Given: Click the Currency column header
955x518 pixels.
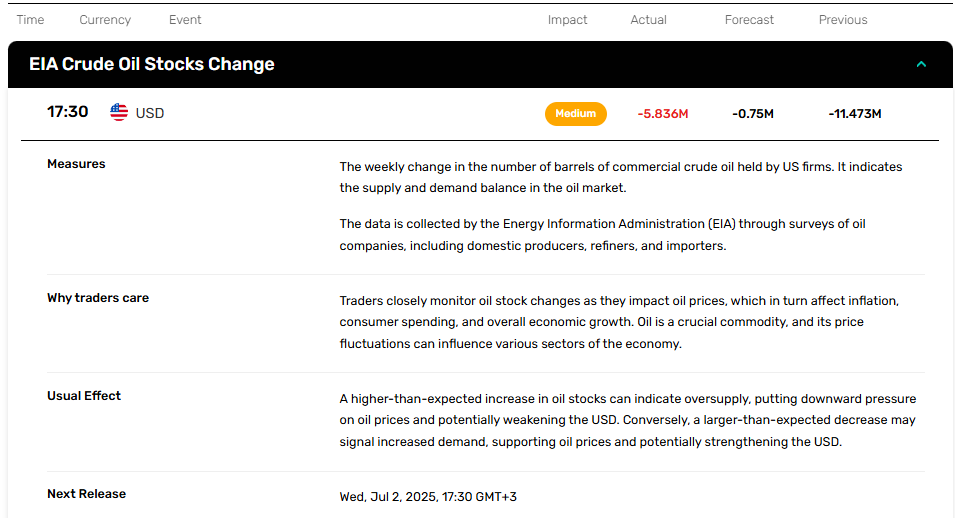Looking at the screenshot, I should pos(105,20).
